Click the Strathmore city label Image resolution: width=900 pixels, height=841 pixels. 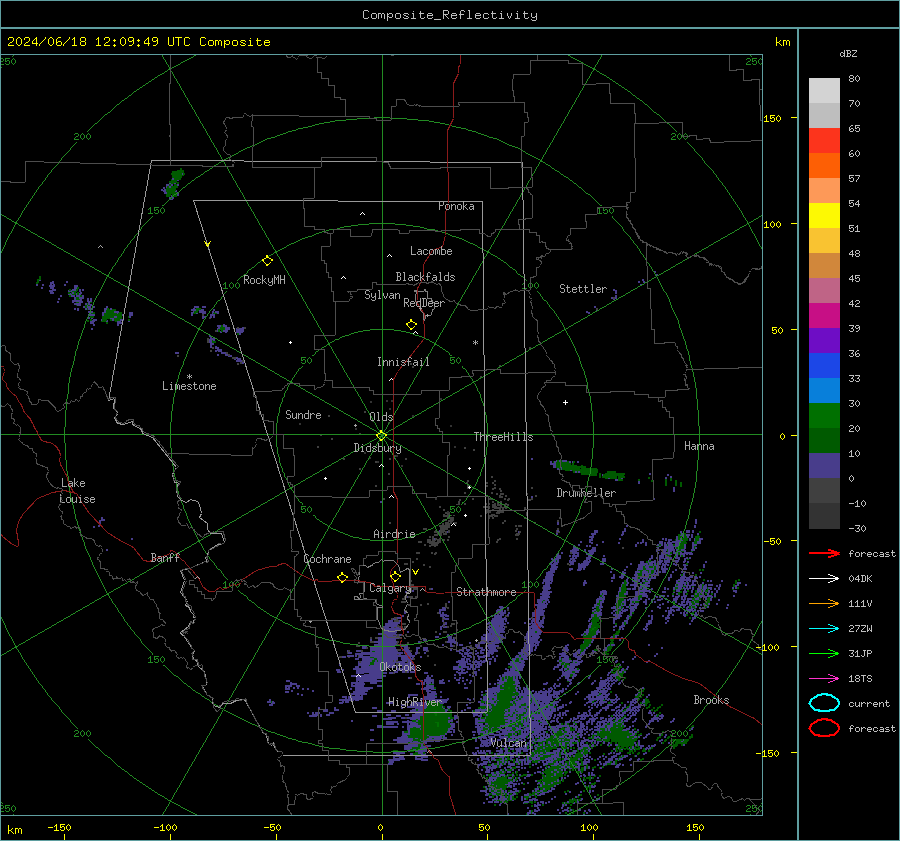(x=486, y=592)
